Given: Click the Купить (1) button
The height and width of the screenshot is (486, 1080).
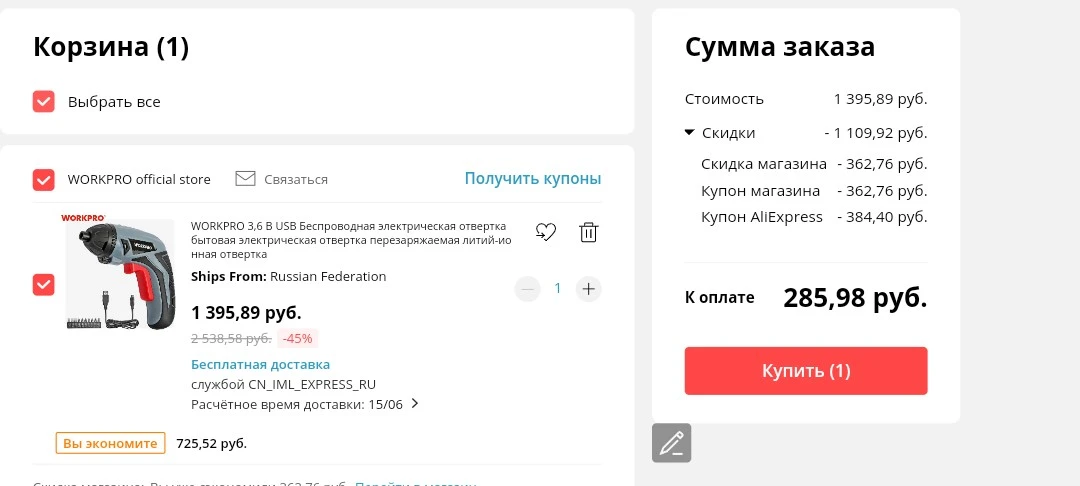Looking at the screenshot, I should pyautogui.click(x=806, y=371).
